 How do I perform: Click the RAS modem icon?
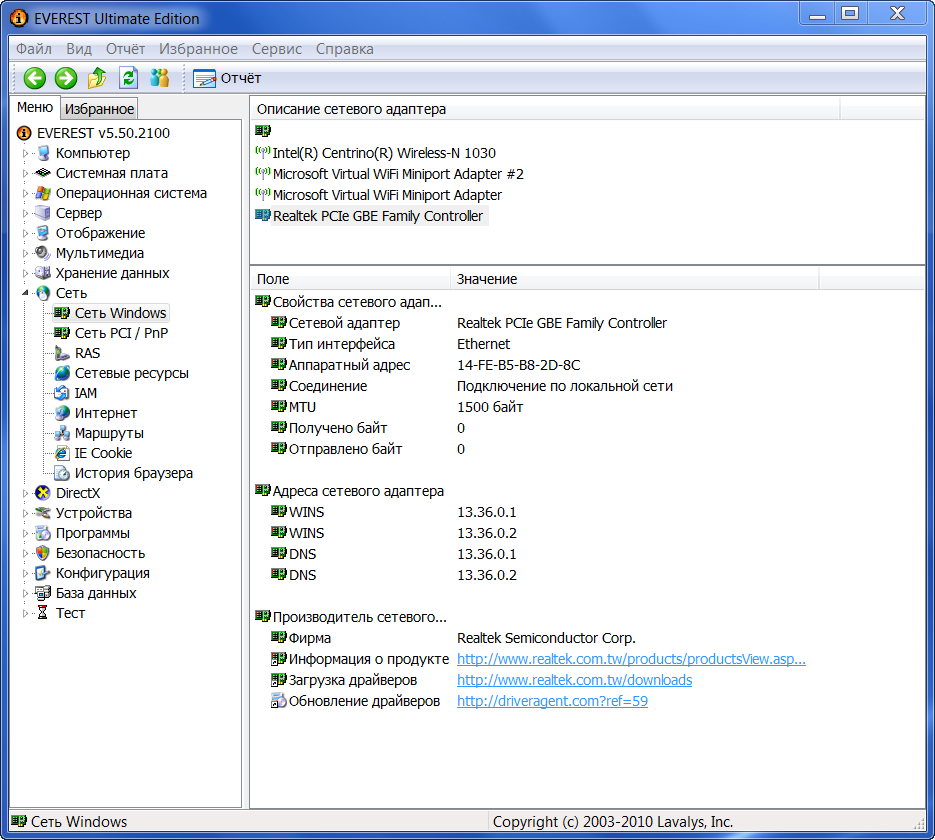62,353
